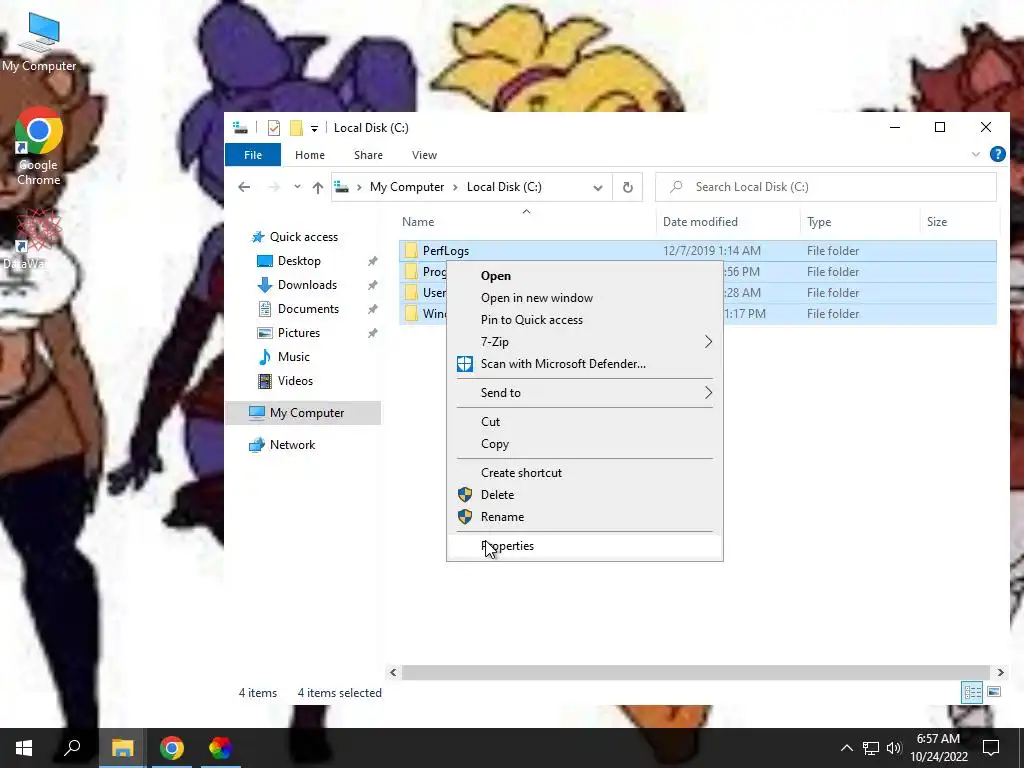Click pin icon next to Downloads
This screenshot has width=1024, height=768.
click(372, 285)
